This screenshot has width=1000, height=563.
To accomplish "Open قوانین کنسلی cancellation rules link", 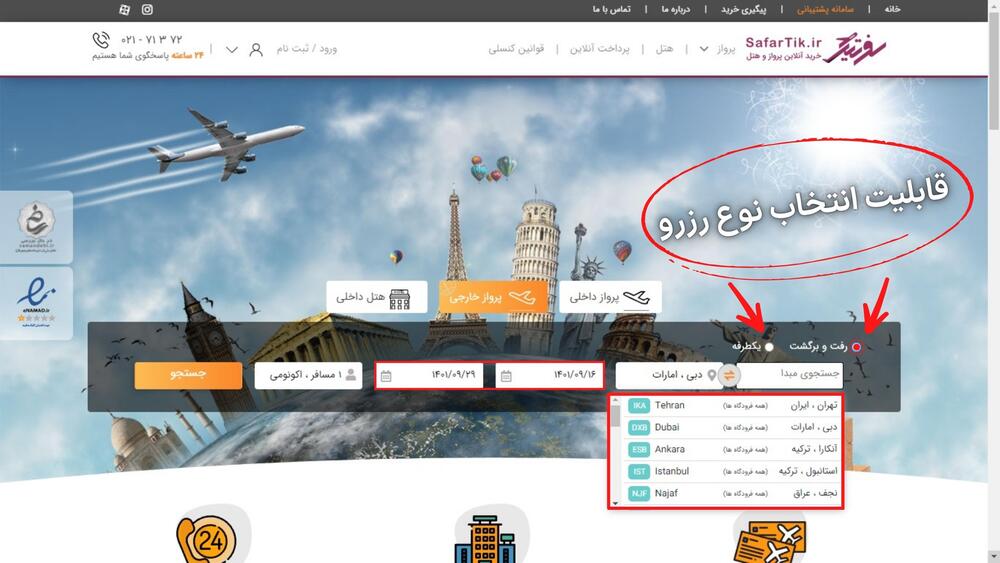I will tap(517, 49).
